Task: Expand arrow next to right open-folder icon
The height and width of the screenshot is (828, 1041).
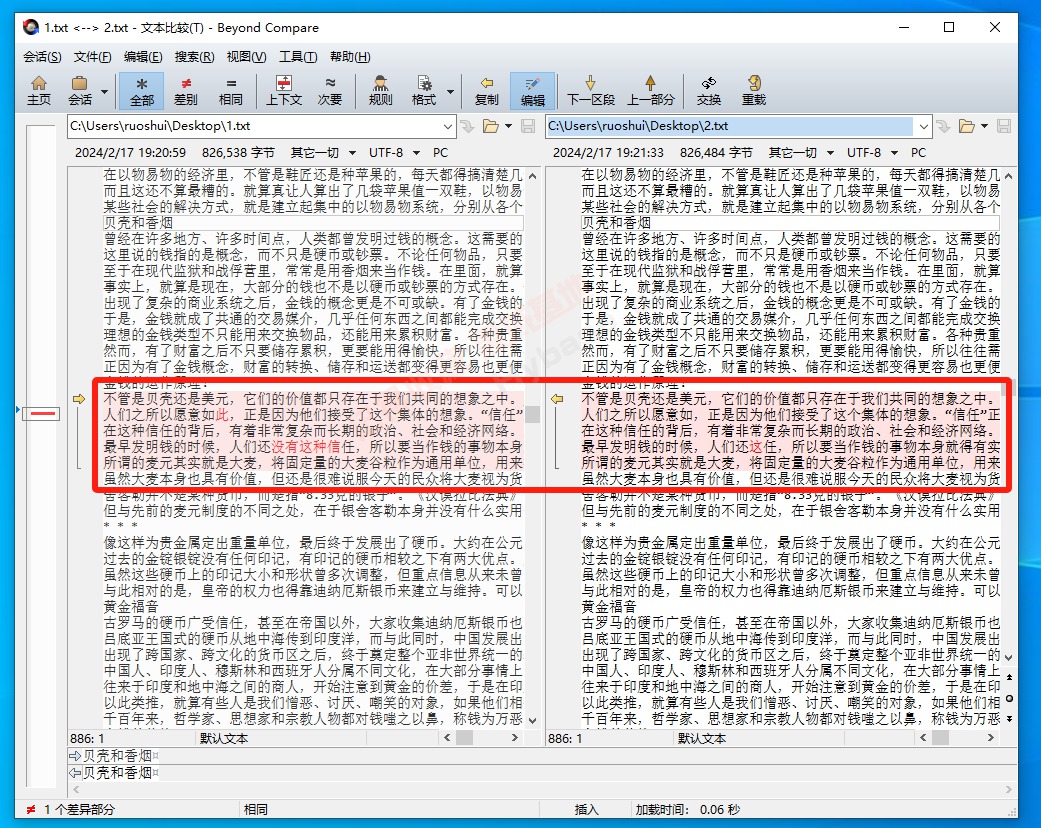Action: (x=985, y=126)
